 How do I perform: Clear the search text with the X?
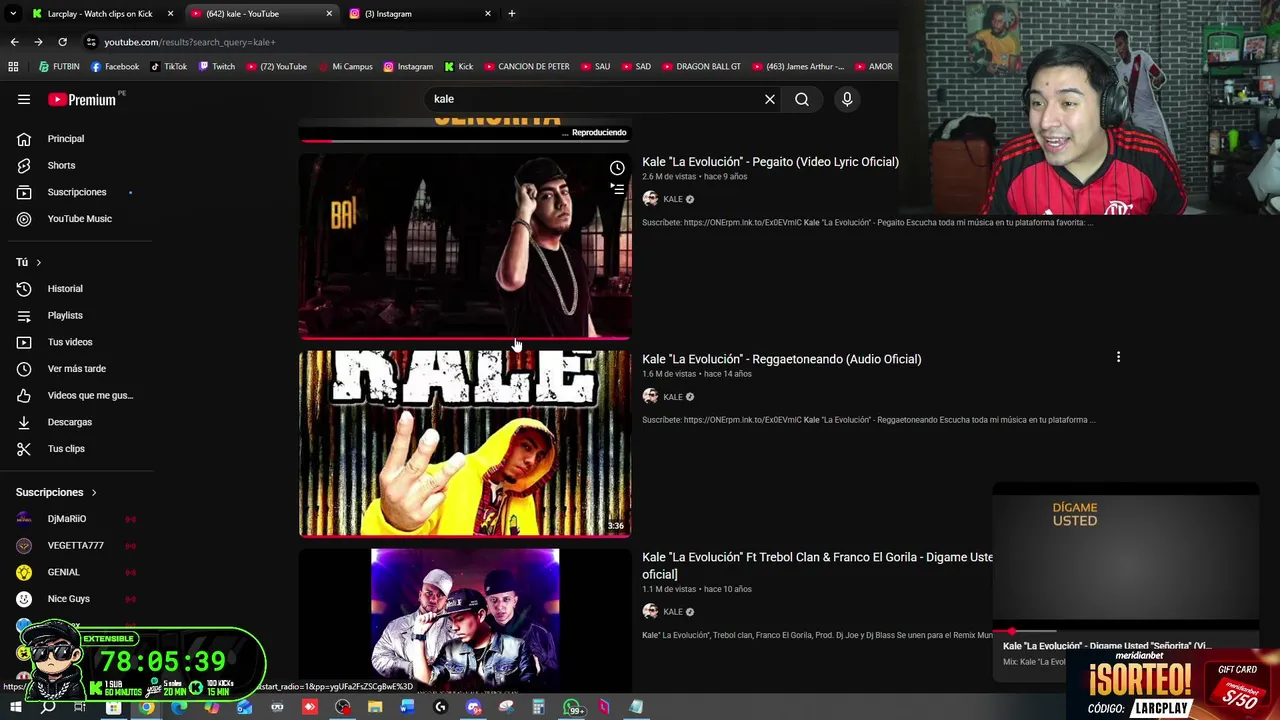pos(770,99)
